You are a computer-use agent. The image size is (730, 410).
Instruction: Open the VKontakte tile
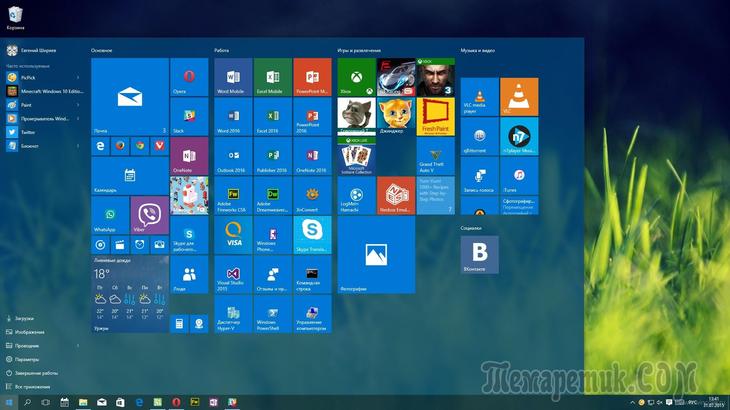pyautogui.click(x=480, y=255)
